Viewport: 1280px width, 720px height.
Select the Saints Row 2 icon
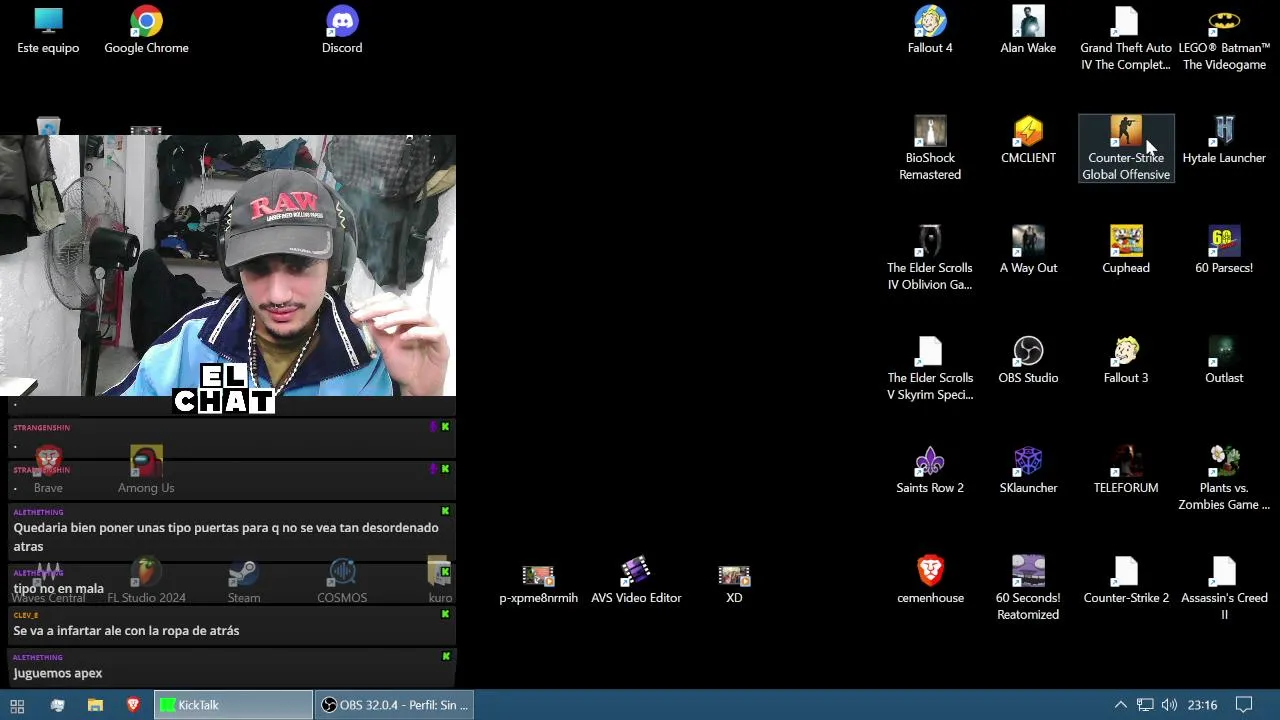coord(930,471)
